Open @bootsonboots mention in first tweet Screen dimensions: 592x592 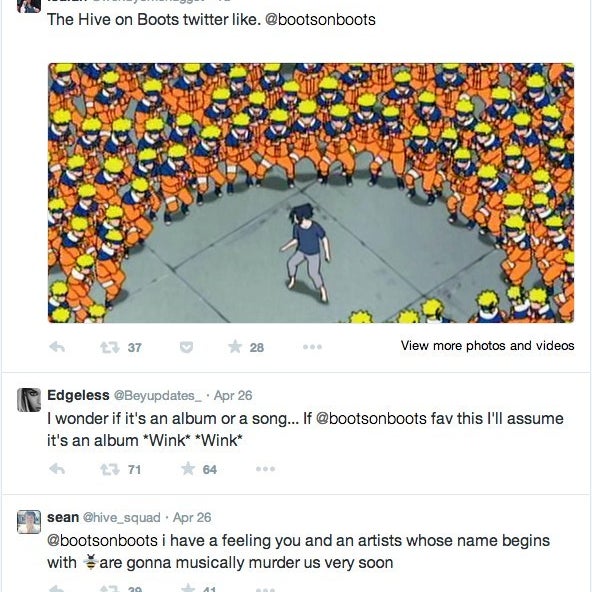(320, 20)
